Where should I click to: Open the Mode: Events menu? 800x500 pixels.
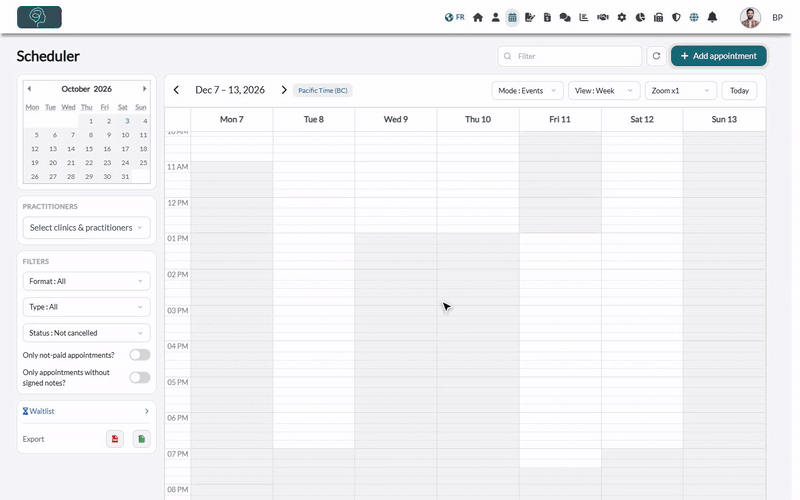click(528, 91)
